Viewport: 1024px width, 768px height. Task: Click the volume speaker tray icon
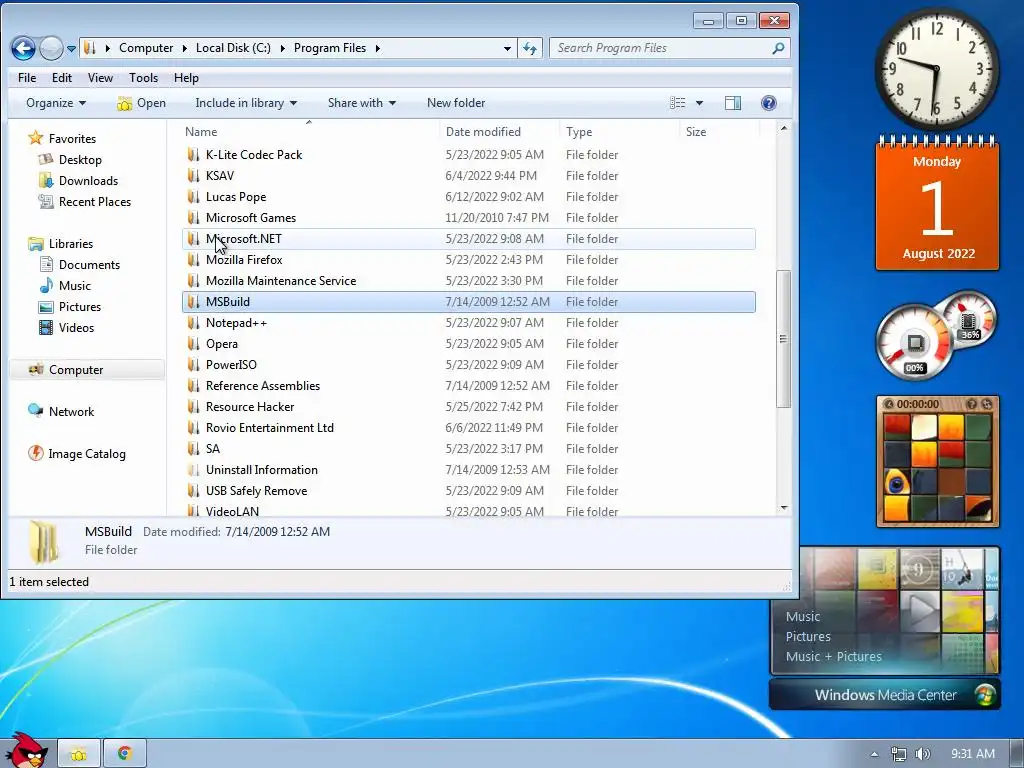[923, 754]
